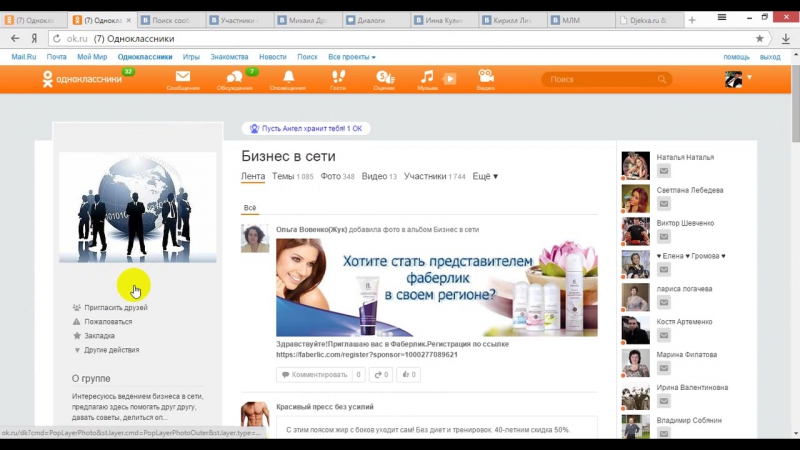Switch to Участники tab
The height and width of the screenshot is (450, 800).
coord(435,177)
